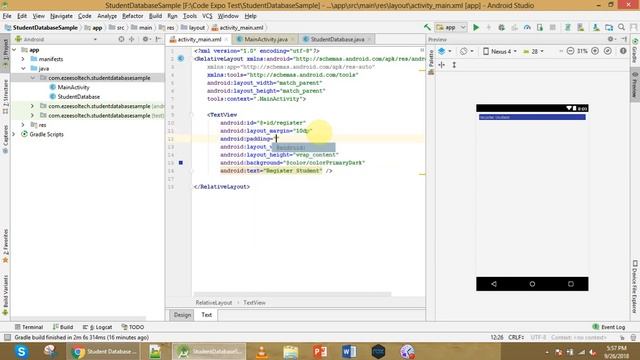Open API 28 version dropdown in preview
Viewport: 640px width, 360px height.
533,51
